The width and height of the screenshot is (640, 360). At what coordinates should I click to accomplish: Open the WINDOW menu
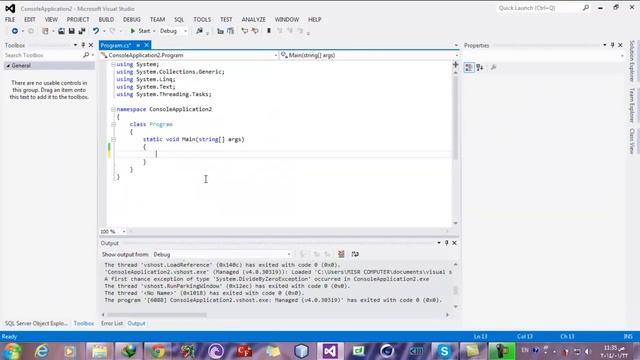coord(287,20)
